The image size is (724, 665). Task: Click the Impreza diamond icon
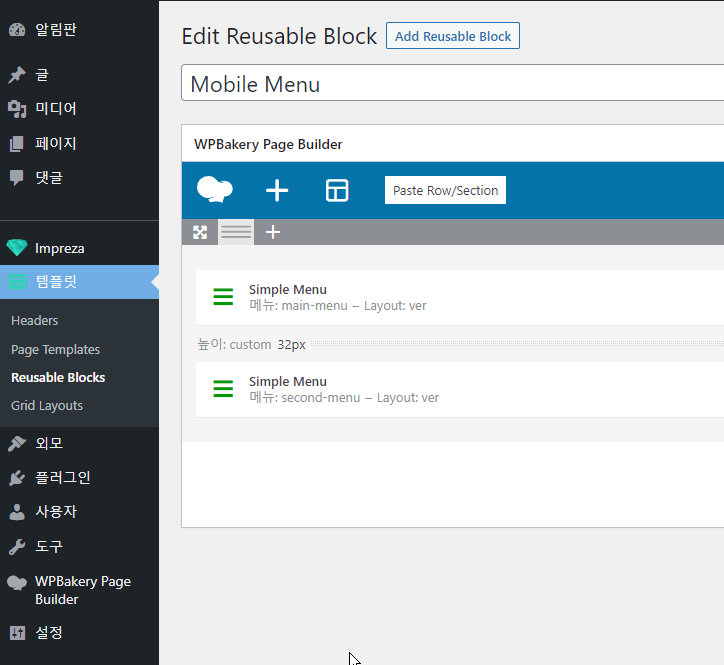[17, 248]
